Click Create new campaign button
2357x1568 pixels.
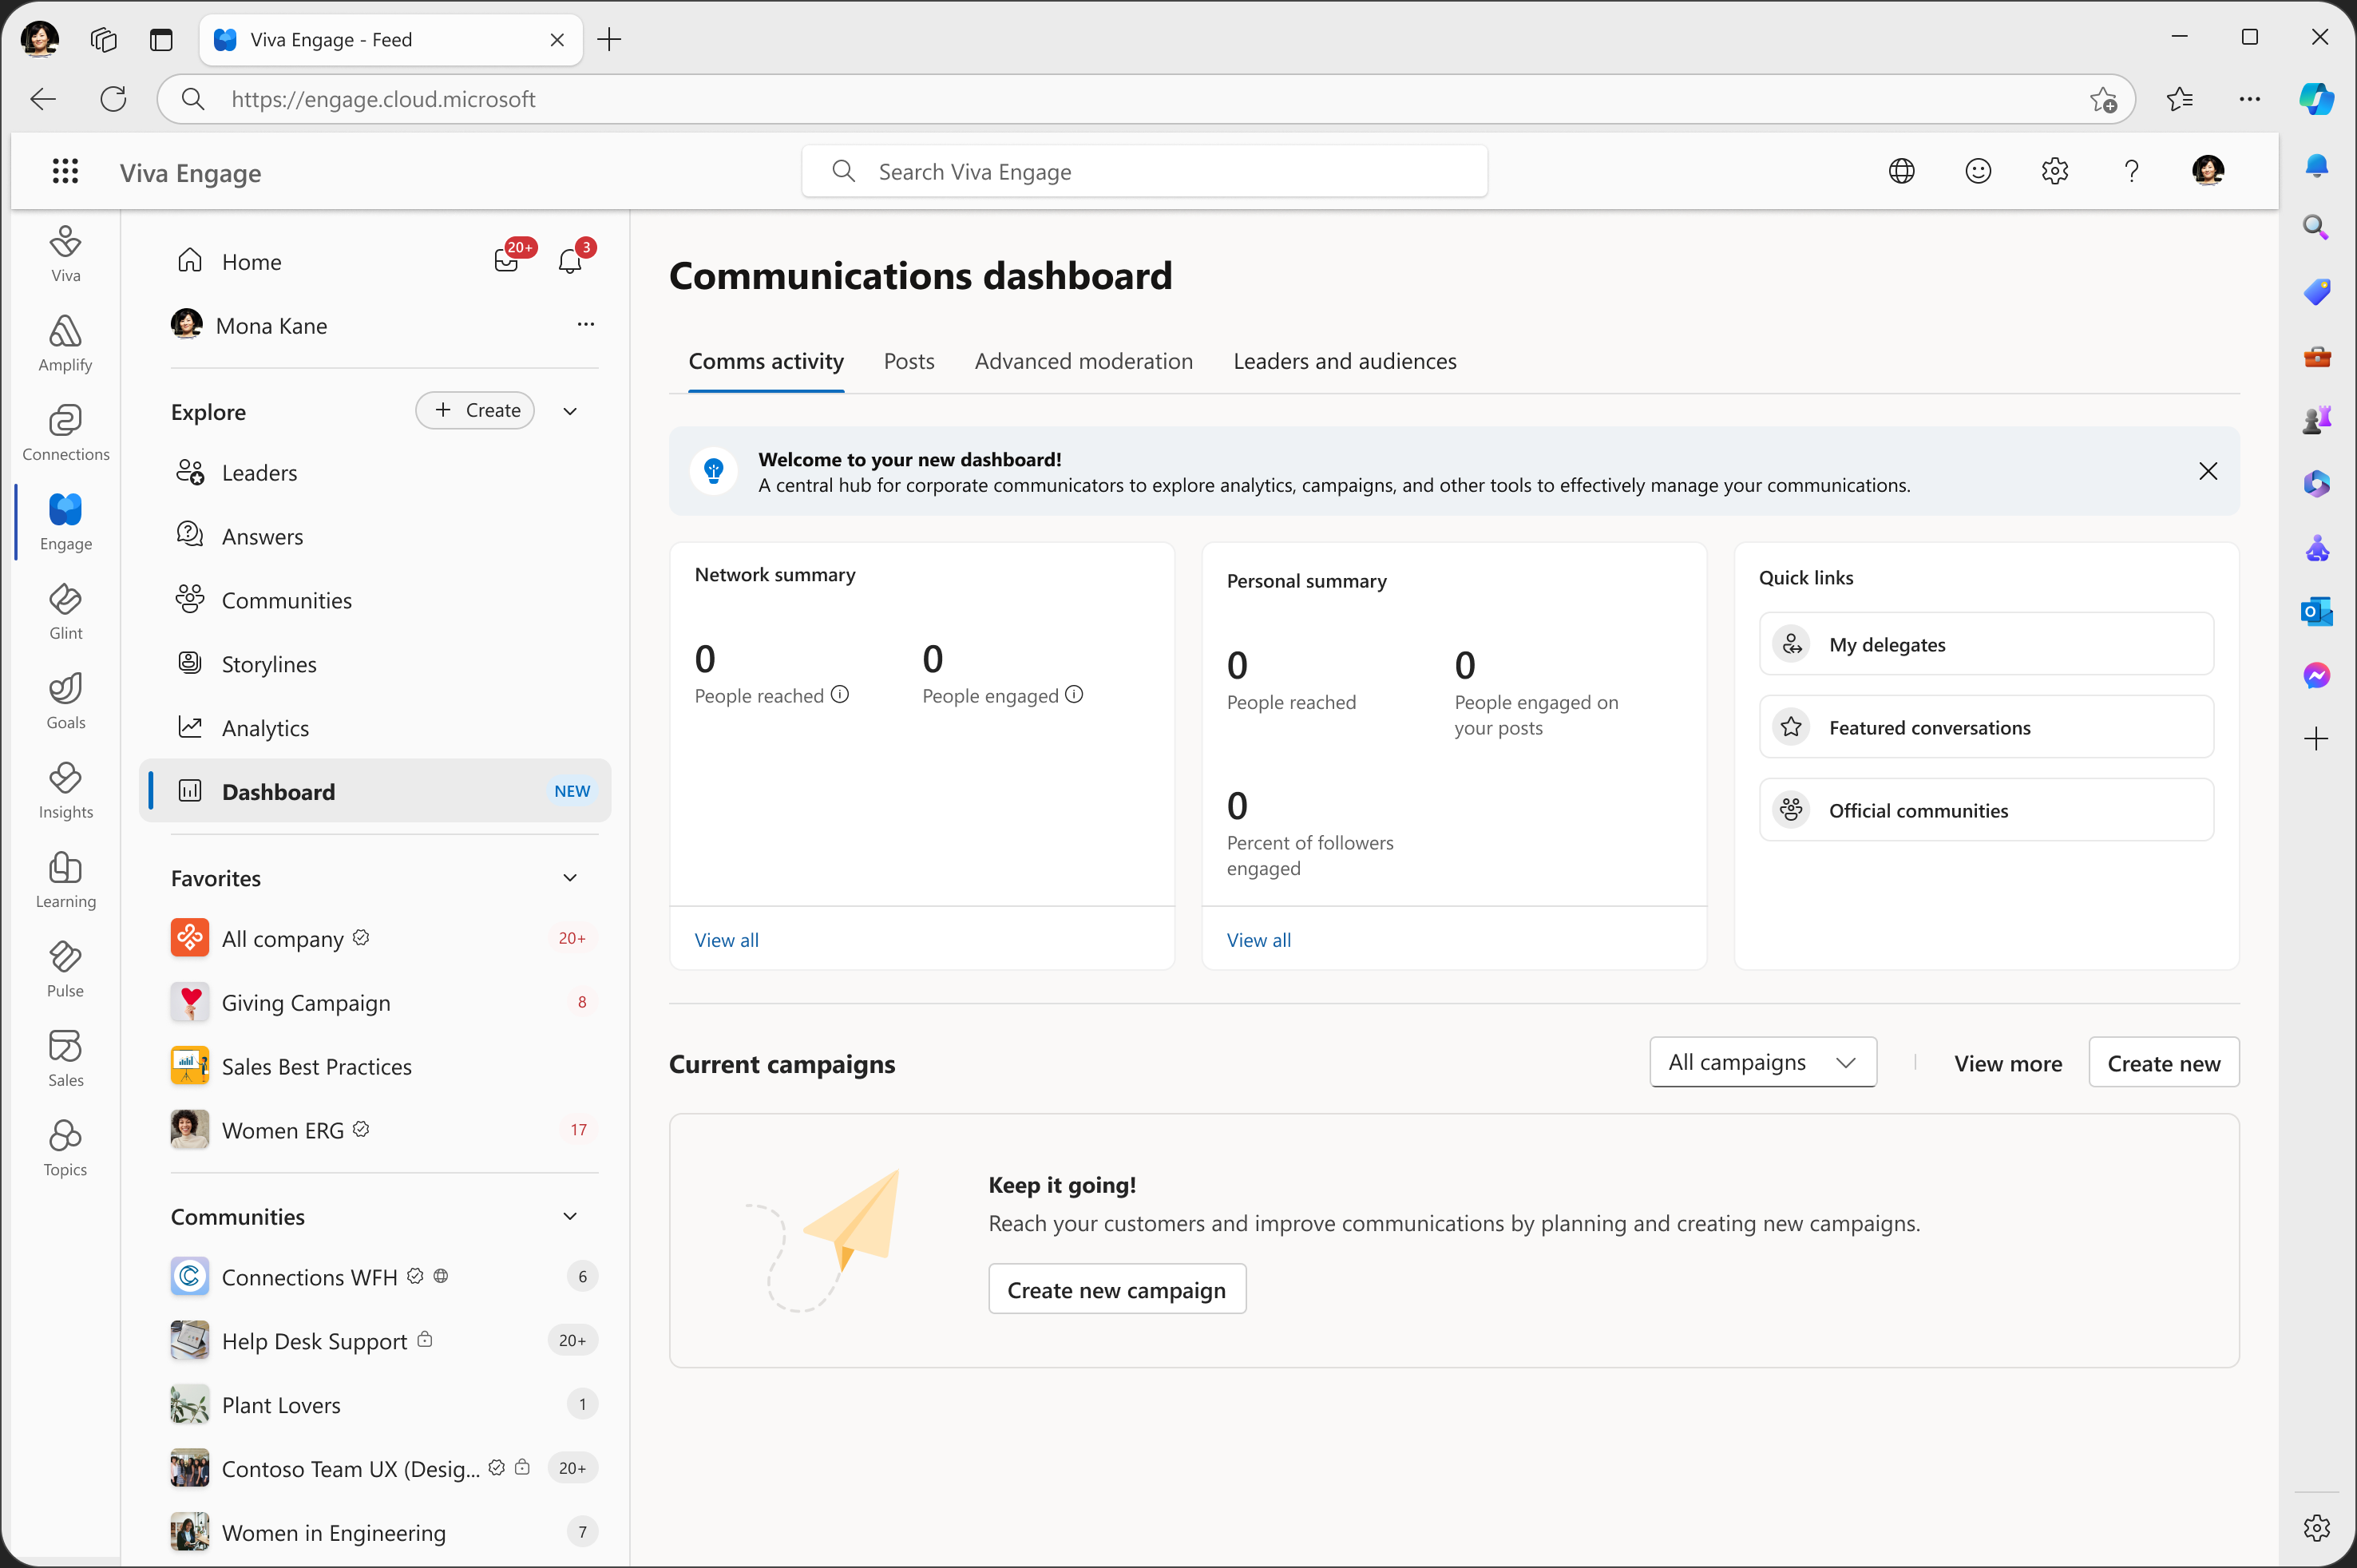[x=1117, y=1289]
